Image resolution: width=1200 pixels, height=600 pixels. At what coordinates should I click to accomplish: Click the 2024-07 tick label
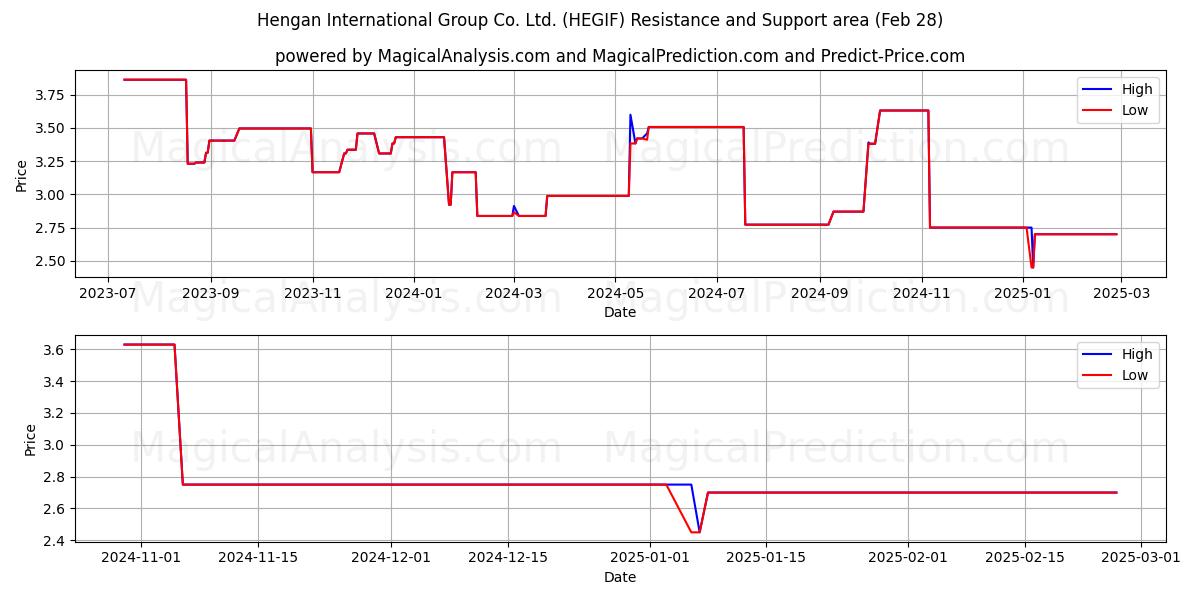click(717, 294)
